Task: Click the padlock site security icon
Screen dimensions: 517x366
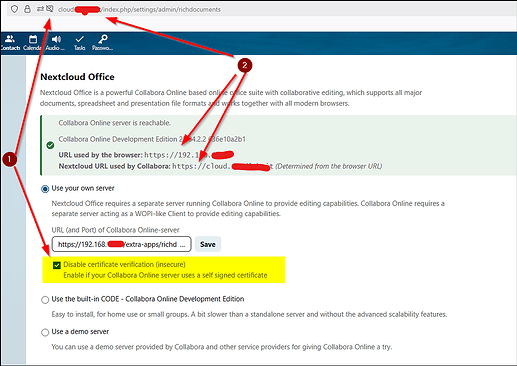Action: (27, 9)
